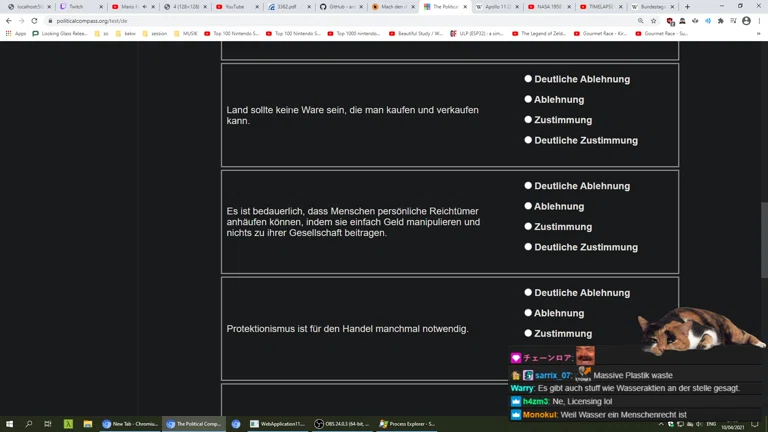Click the unlabeled Chromium icon in taskbar
The width and height of the screenshot is (768, 432).
coord(236,424)
